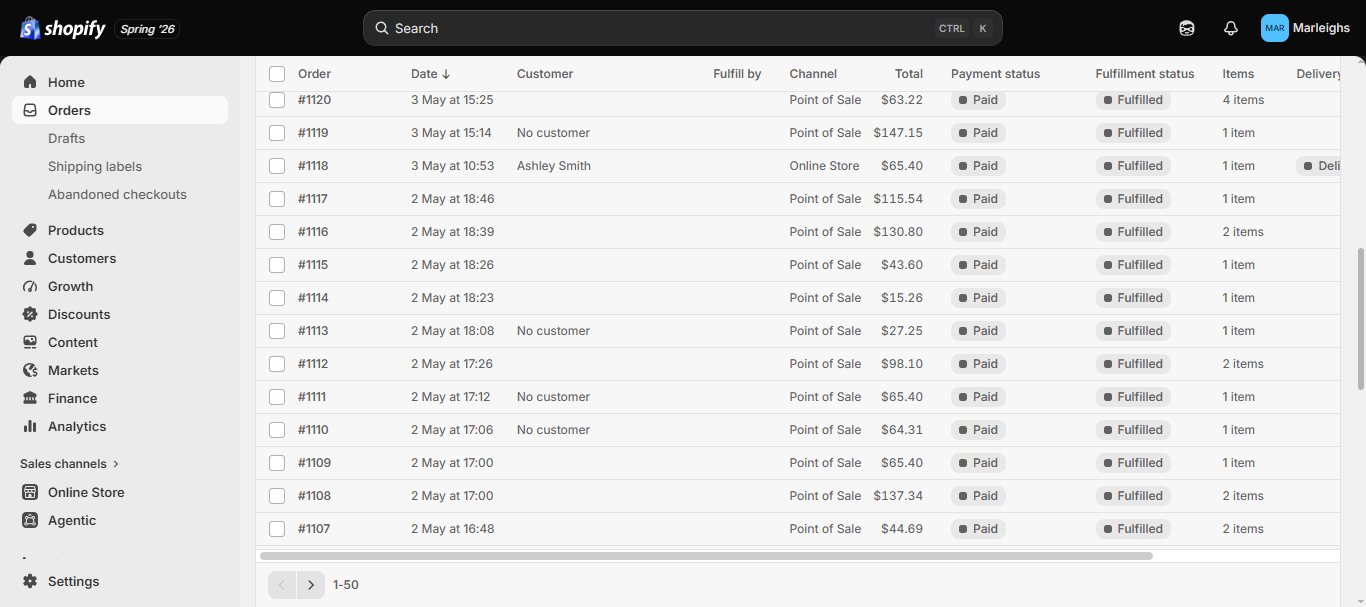Click the Total column header
Screen dimensions: 1366x607
(909, 74)
